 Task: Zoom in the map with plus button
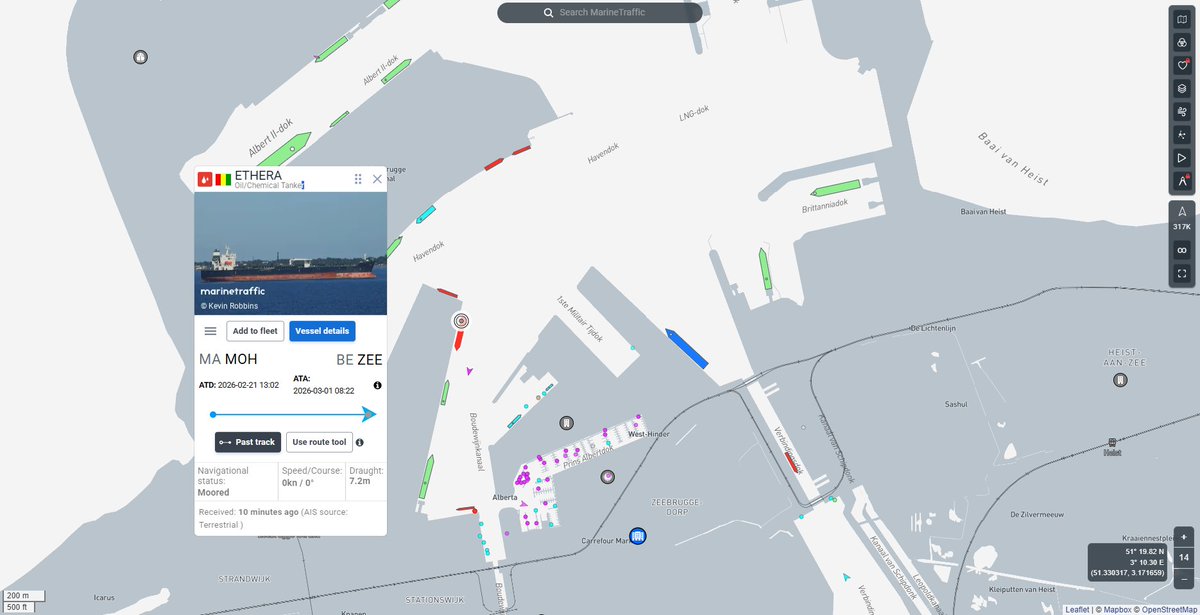pyautogui.click(x=1183, y=537)
